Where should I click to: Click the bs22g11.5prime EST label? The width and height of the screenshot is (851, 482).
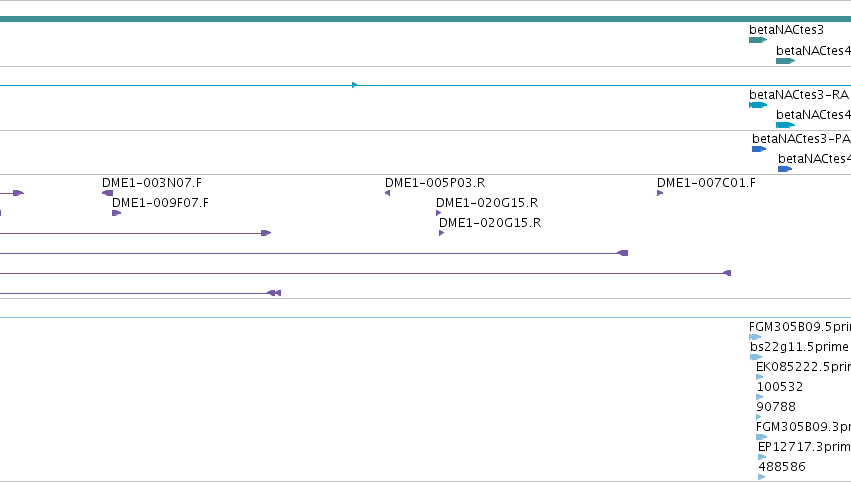(x=799, y=347)
